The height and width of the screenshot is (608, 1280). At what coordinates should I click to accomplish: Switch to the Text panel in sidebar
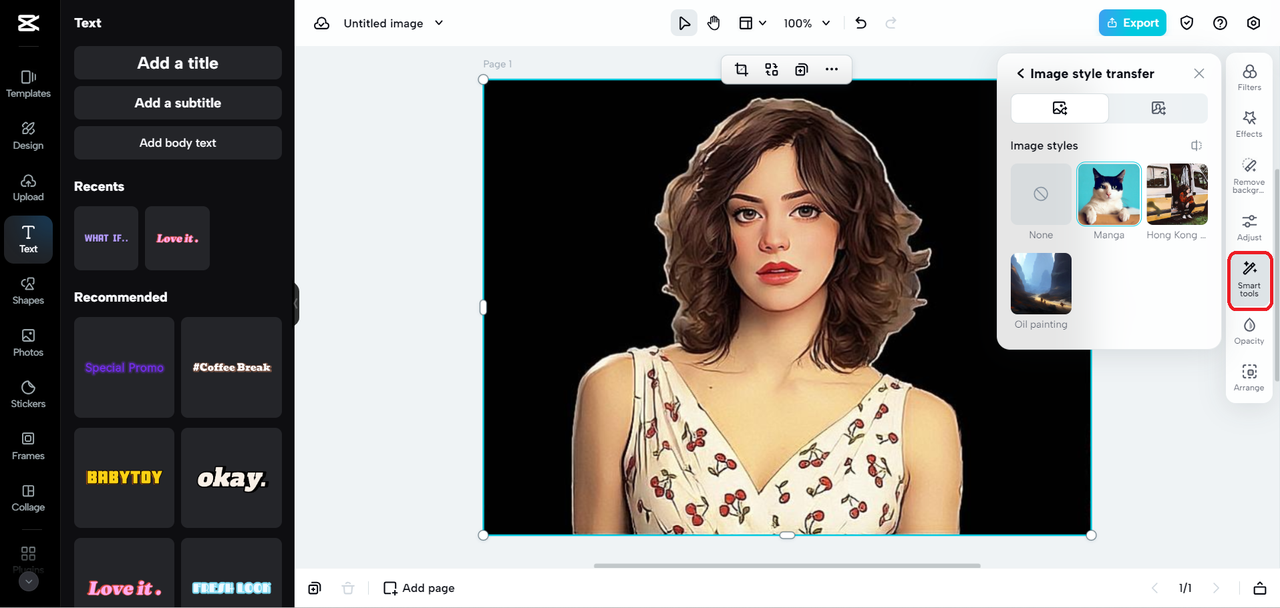point(28,239)
